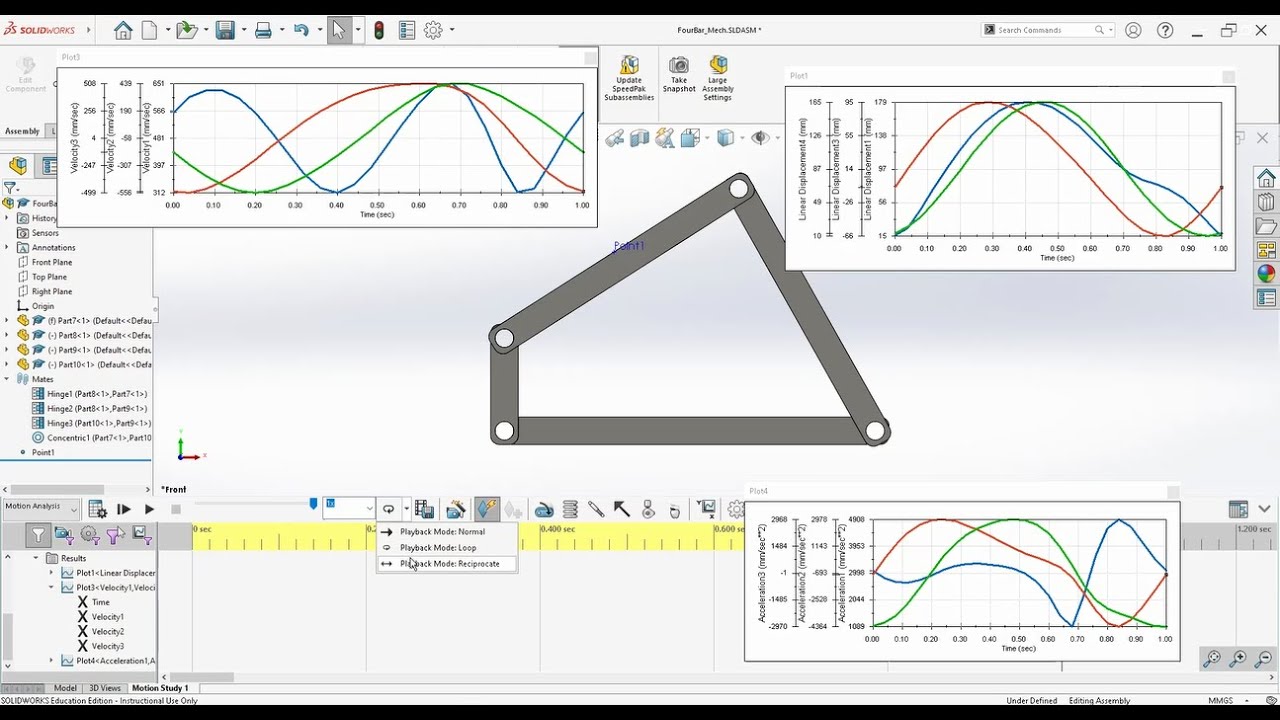The width and height of the screenshot is (1280, 720).
Task: Open Large Assembly Settings
Action: [718, 78]
